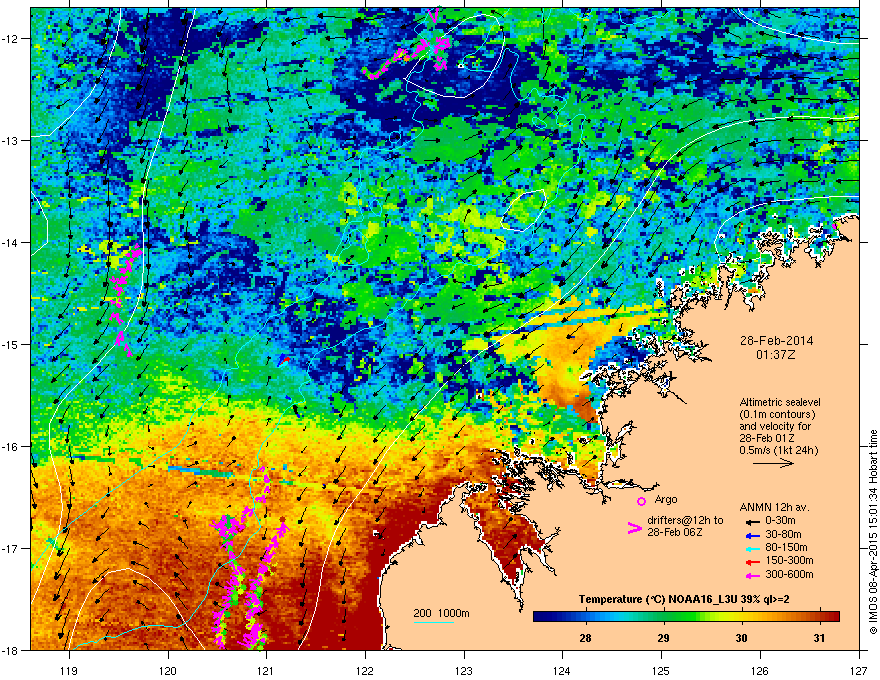This screenshot has width=880, height=680.
Task: Click the magenta drifters chevron legend symbol
Action: click(635, 529)
